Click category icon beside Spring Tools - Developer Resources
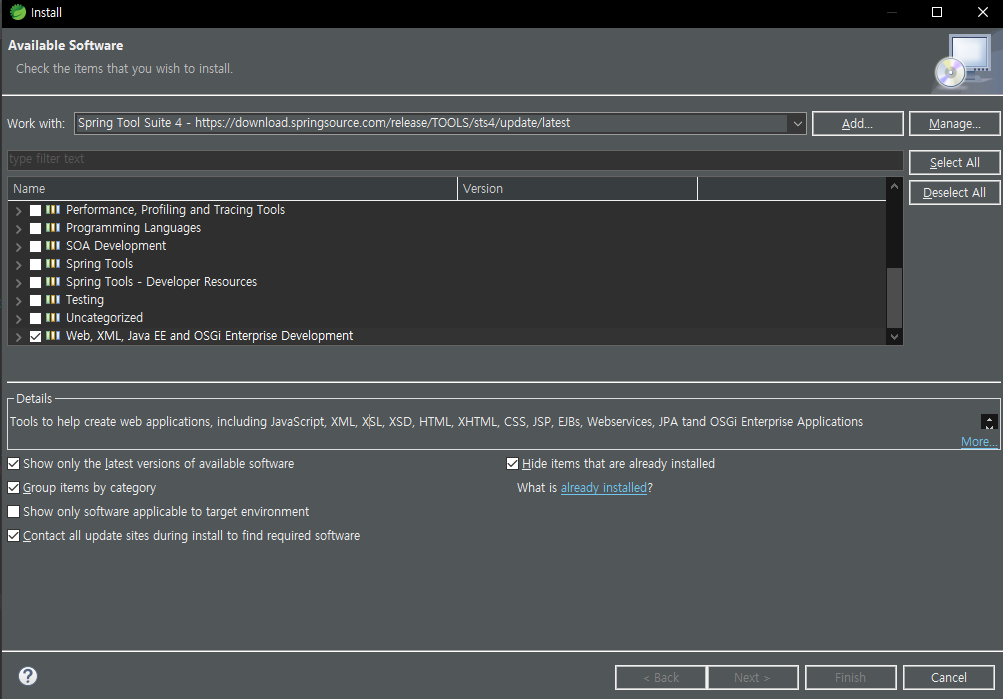 click(x=53, y=281)
